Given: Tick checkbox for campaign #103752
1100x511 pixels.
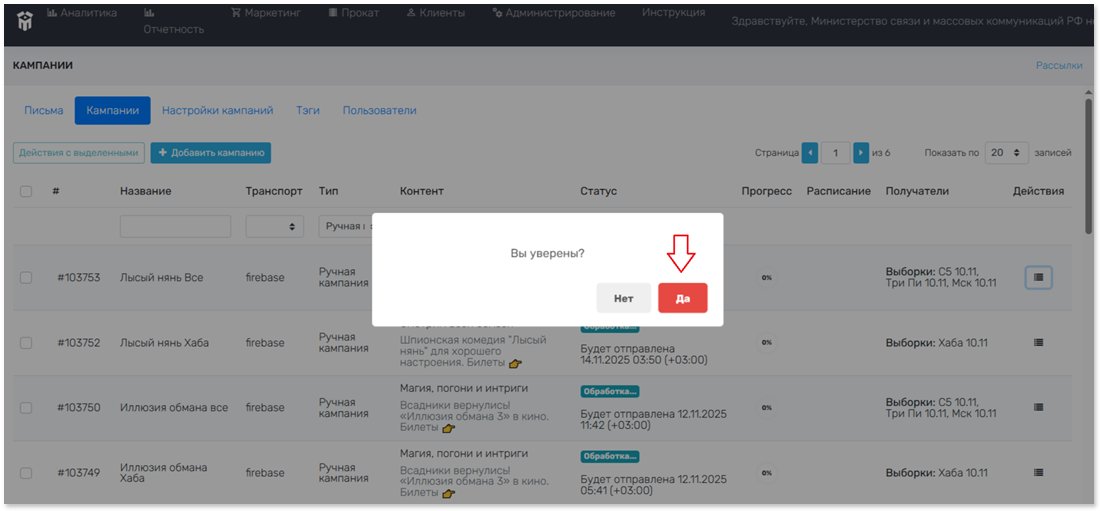Looking at the screenshot, I should click(26, 343).
